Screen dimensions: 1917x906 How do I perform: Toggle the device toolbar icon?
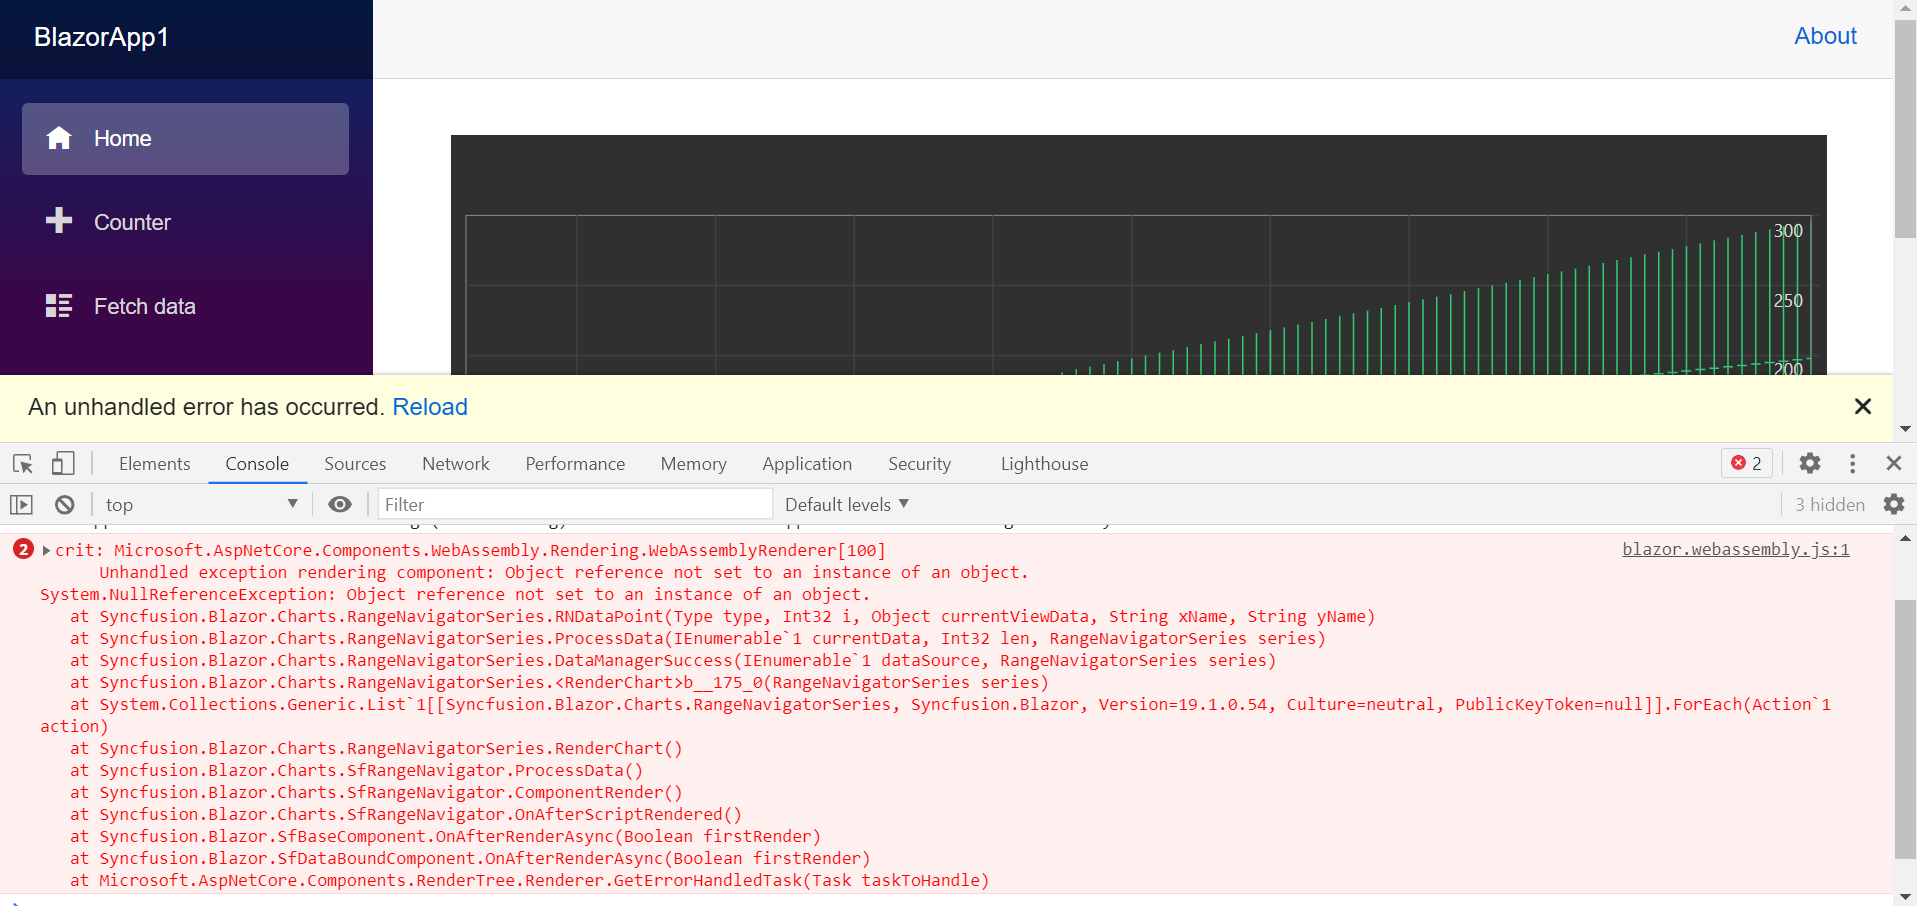pos(63,464)
